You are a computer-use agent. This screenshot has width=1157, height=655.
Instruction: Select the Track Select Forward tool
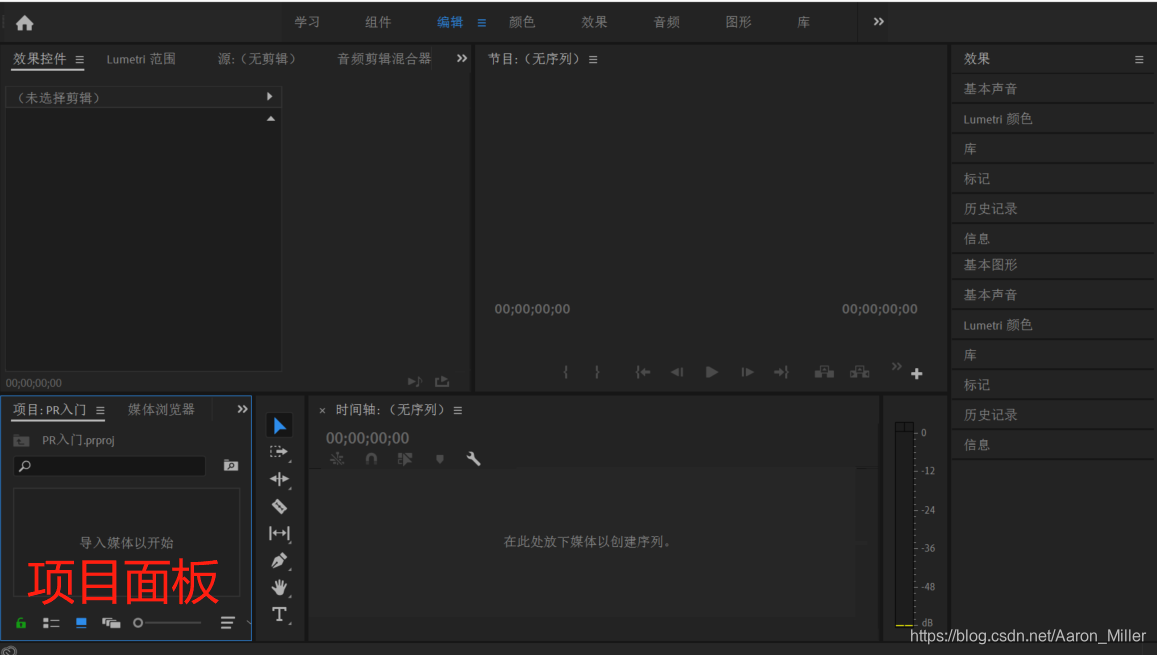(279, 452)
